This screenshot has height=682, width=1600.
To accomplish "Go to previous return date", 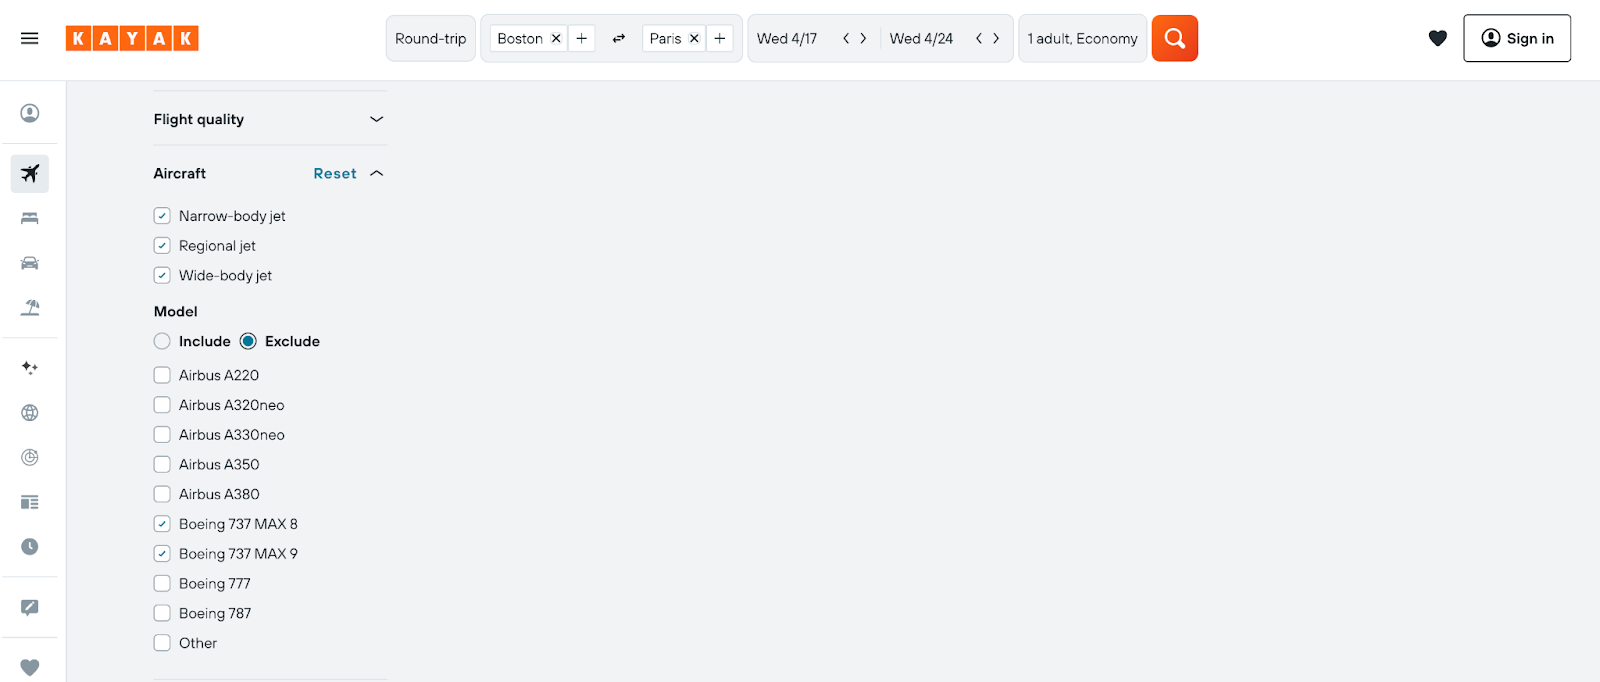I will (x=979, y=38).
